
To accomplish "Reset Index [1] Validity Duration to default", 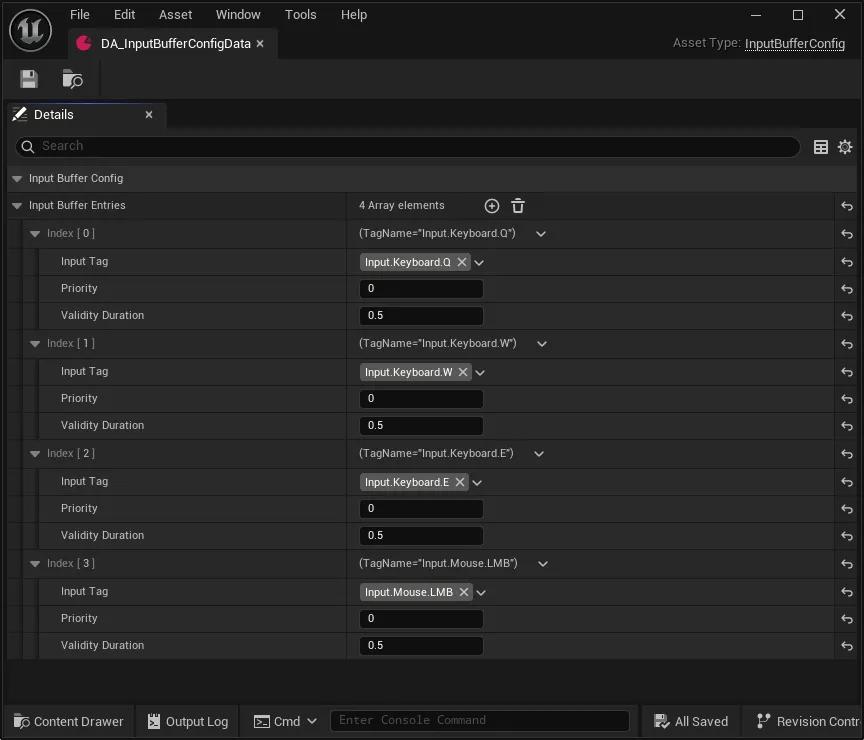I will click(x=847, y=426).
